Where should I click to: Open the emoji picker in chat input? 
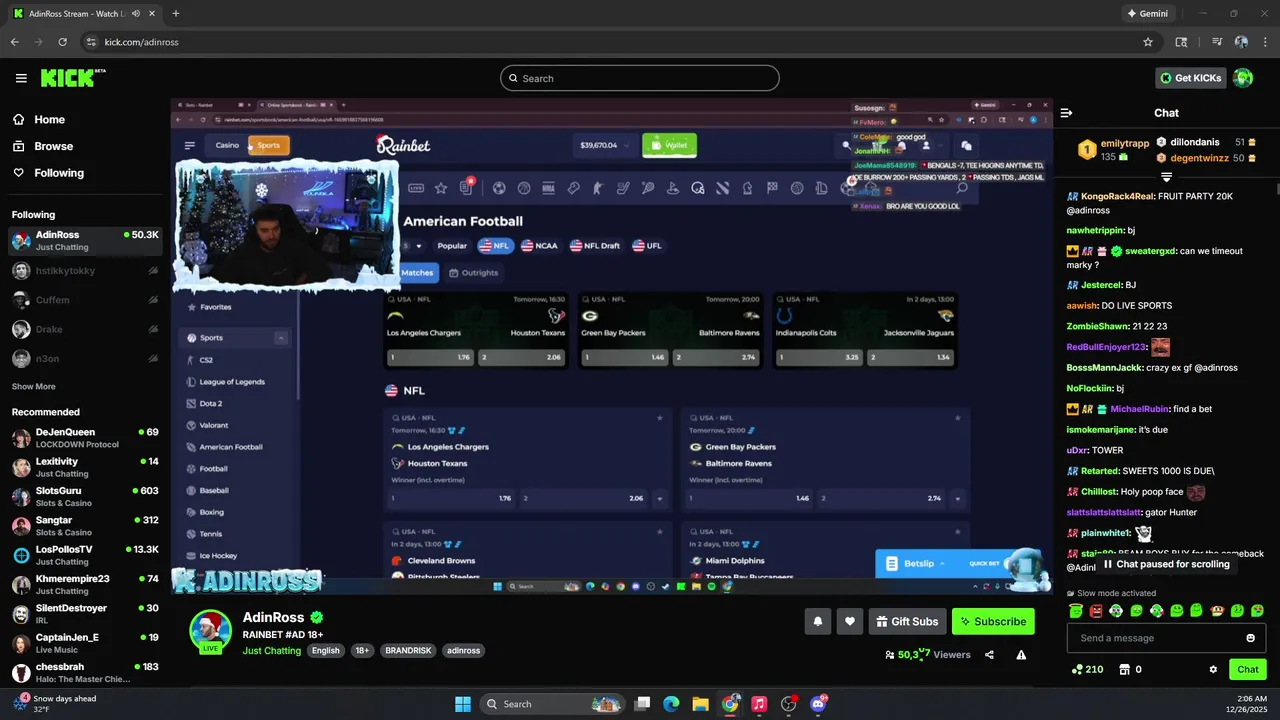coord(1250,638)
